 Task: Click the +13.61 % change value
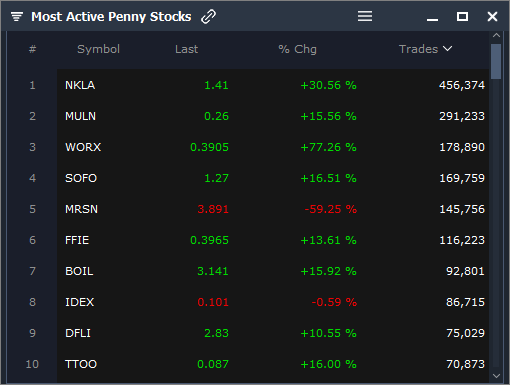tap(328, 240)
